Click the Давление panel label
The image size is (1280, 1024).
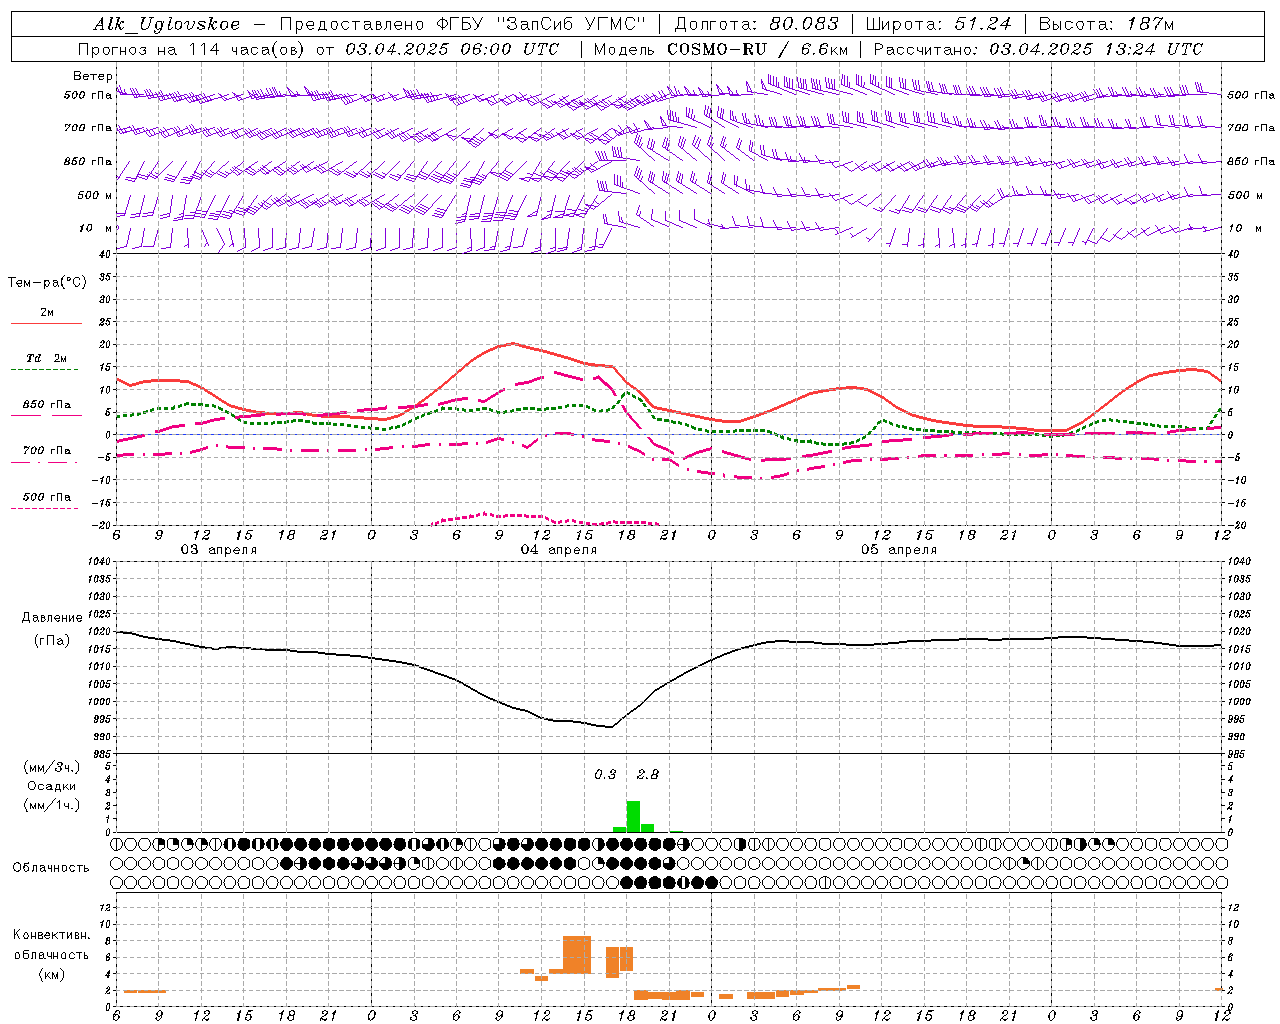pos(52,618)
